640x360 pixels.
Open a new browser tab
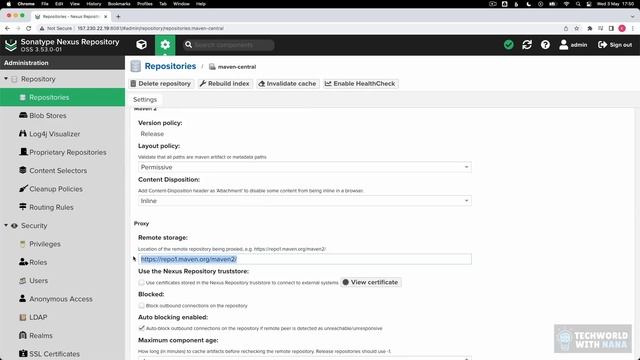pyautogui.click(x=118, y=16)
